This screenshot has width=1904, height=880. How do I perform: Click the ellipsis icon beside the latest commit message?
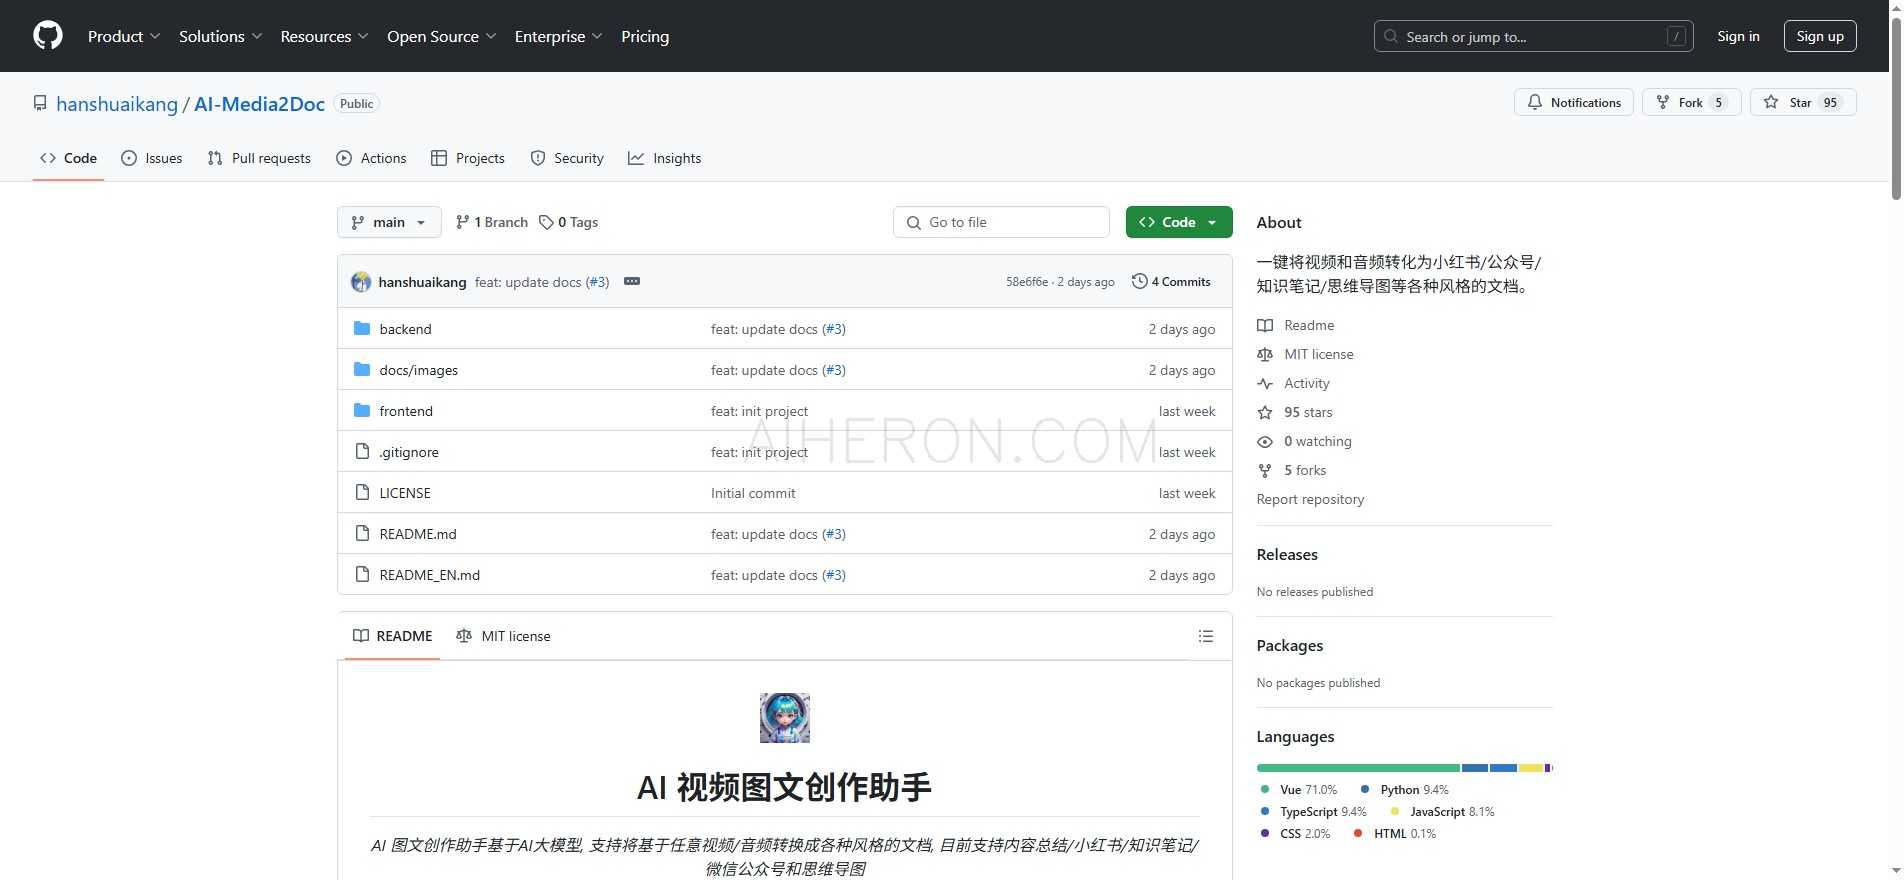pos(632,282)
